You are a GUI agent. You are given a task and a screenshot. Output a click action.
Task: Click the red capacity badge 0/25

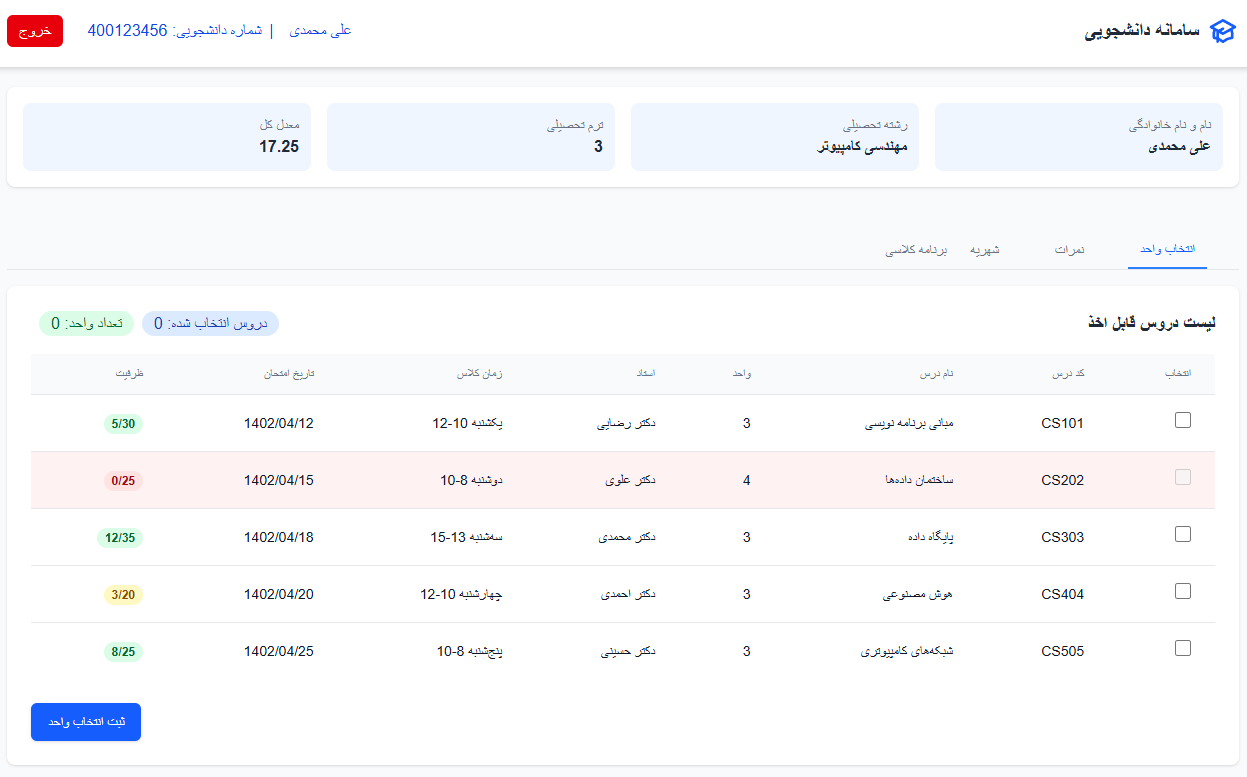coord(123,481)
